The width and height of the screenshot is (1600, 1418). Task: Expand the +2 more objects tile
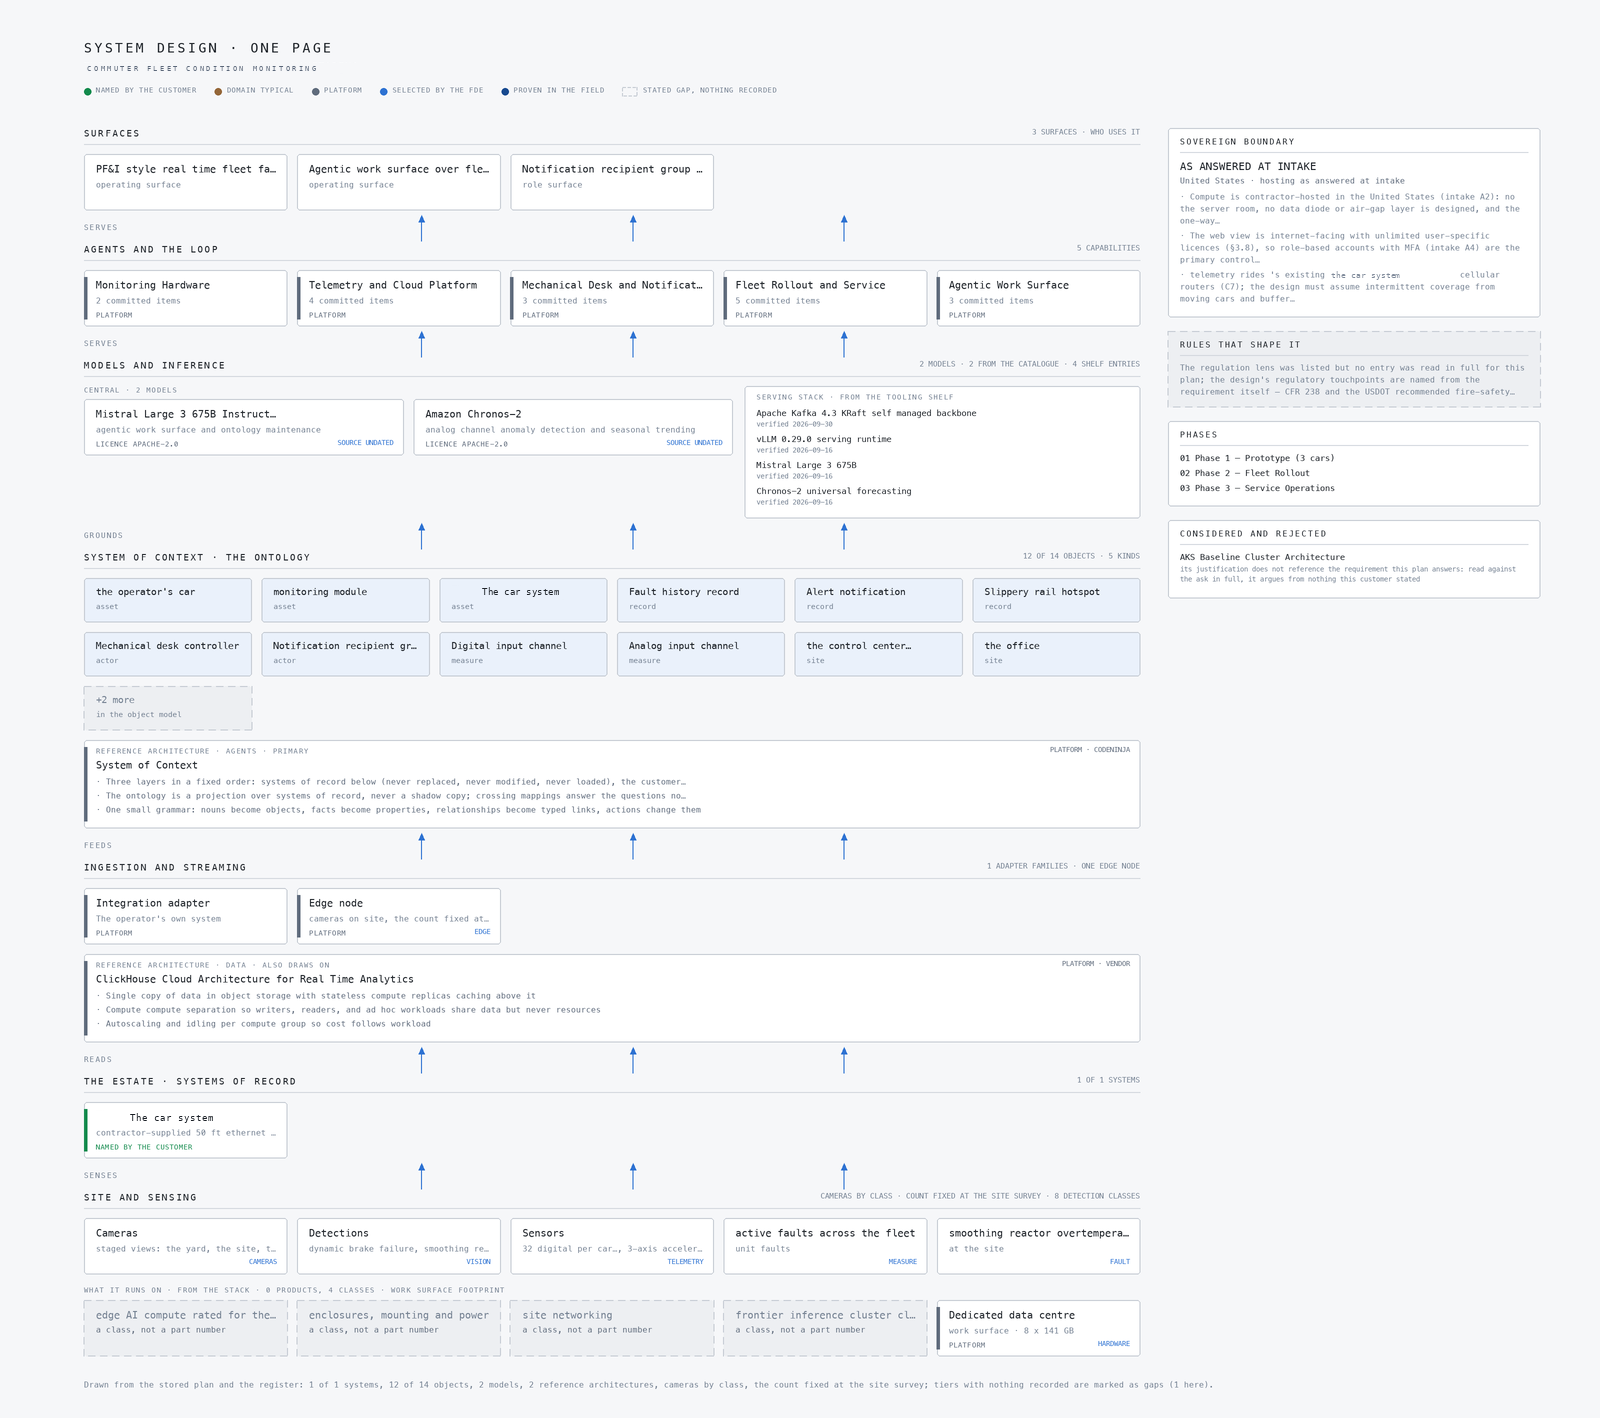pos(168,708)
